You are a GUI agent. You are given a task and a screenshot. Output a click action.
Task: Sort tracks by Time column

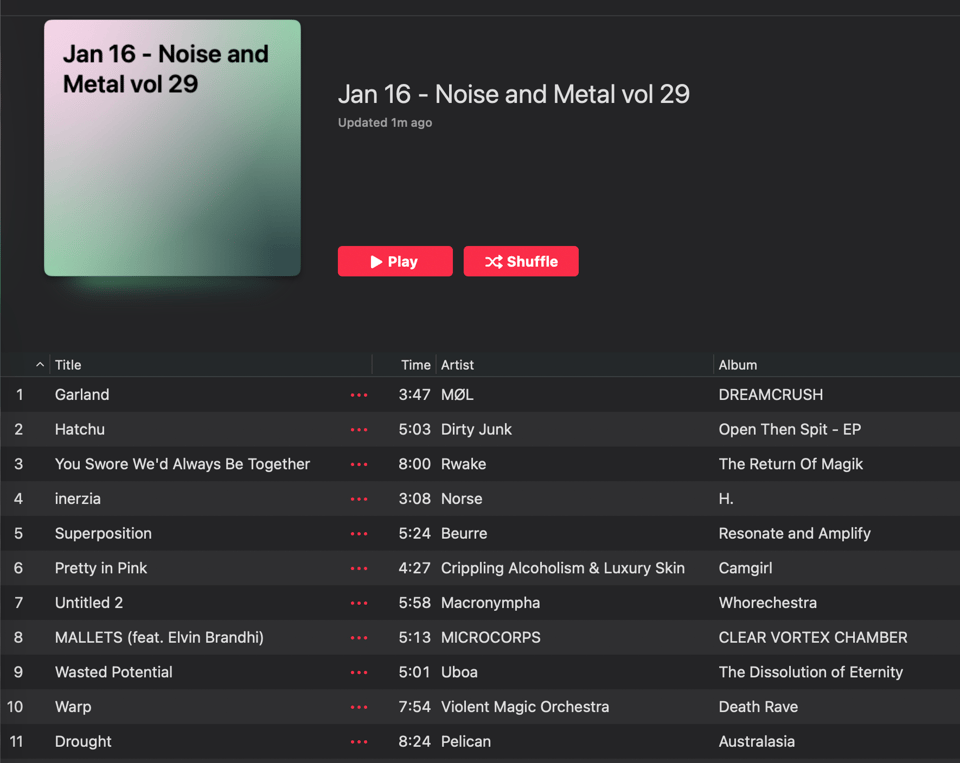[415, 365]
